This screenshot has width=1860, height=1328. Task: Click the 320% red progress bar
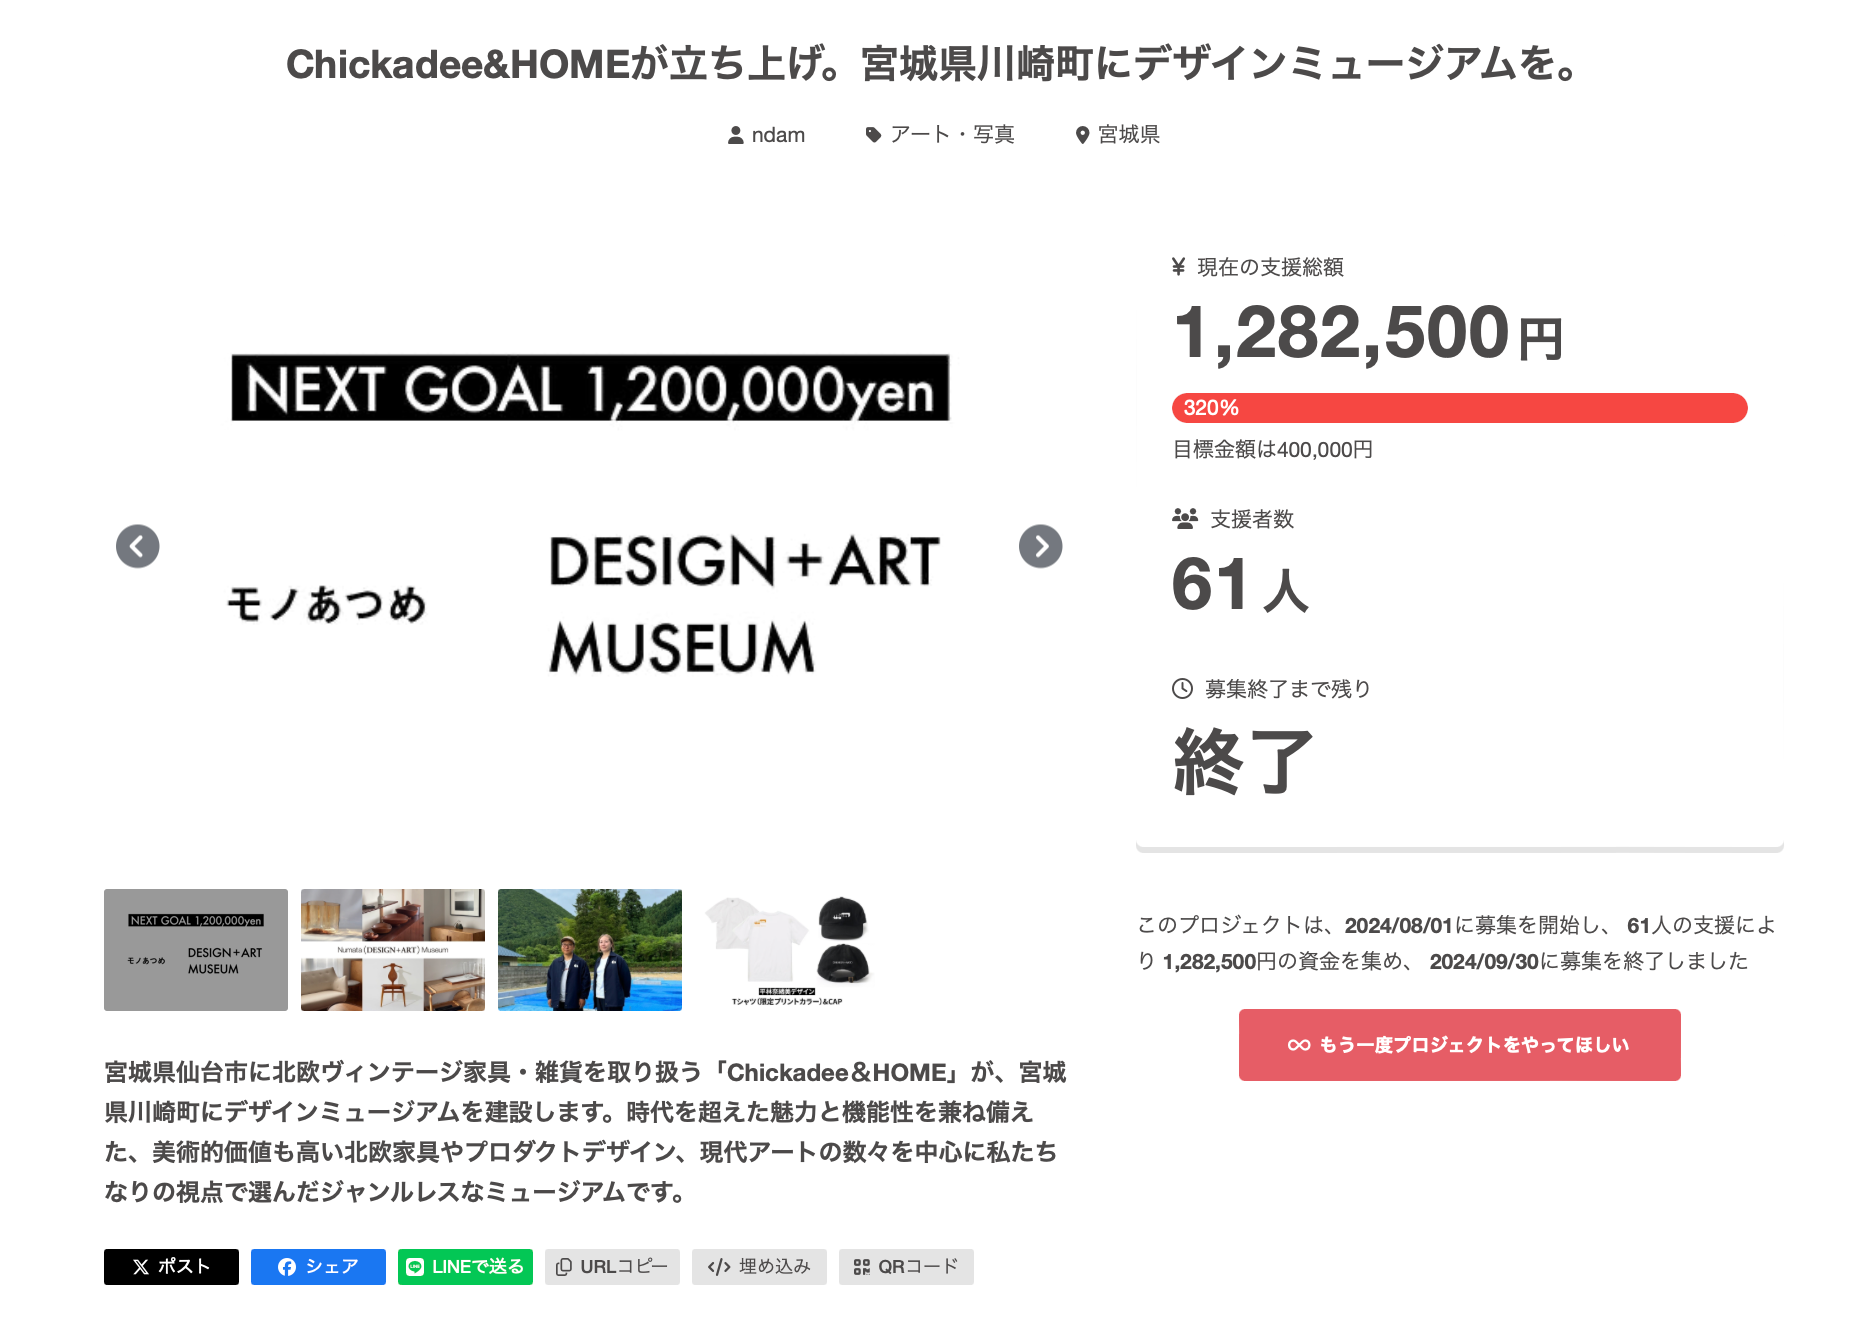click(1459, 408)
